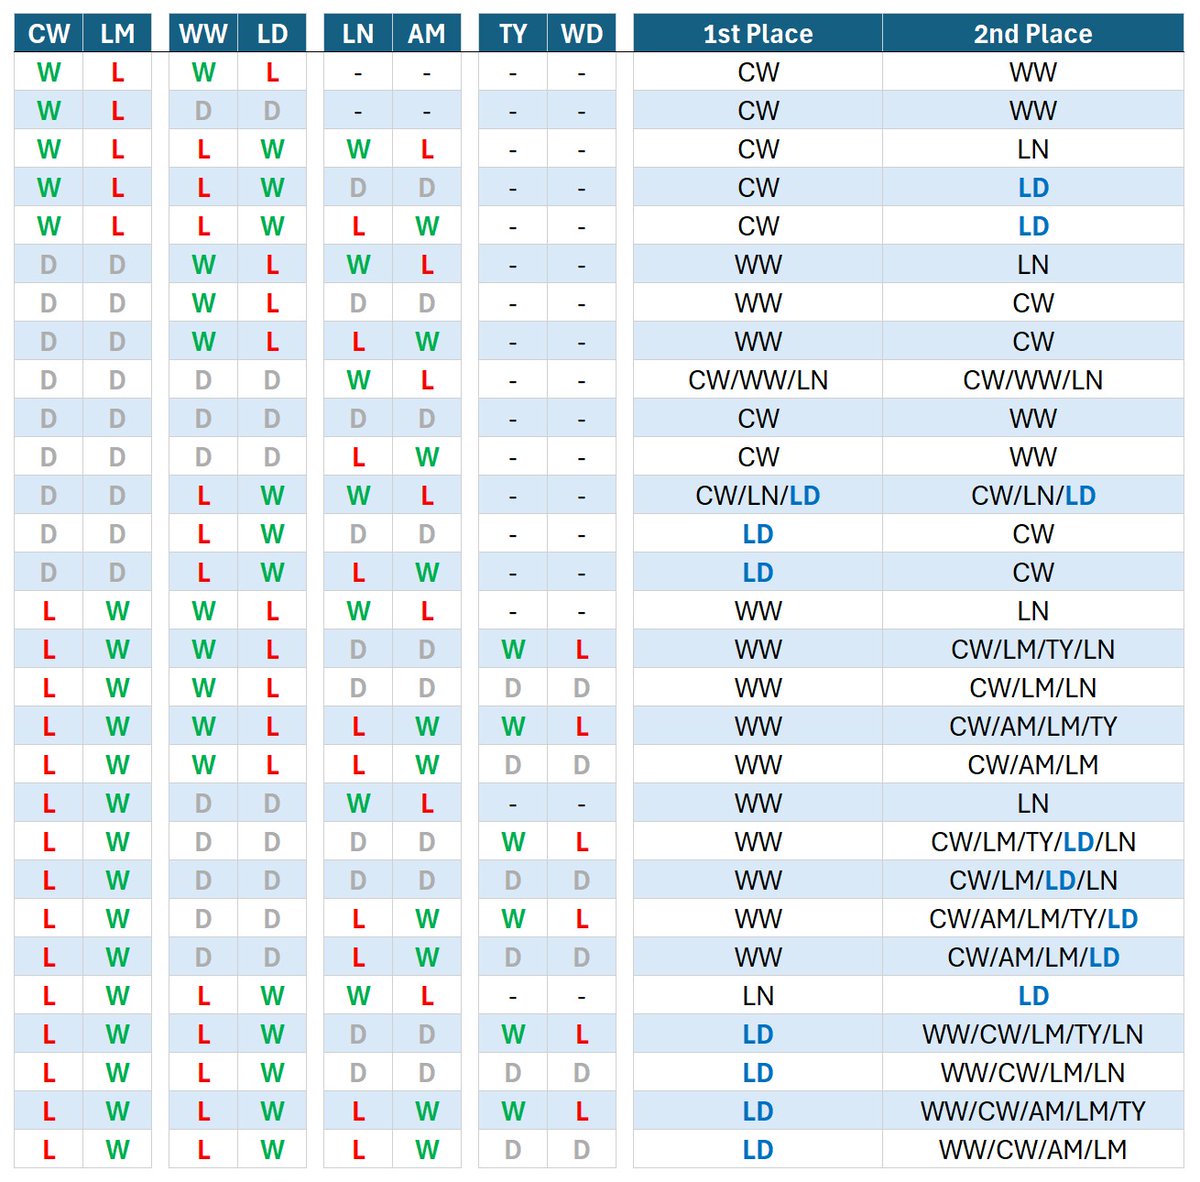Click CW column L in the 1st Place LN row
The width and height of the screenshot is (1200, 1182).
coord(49,996)
